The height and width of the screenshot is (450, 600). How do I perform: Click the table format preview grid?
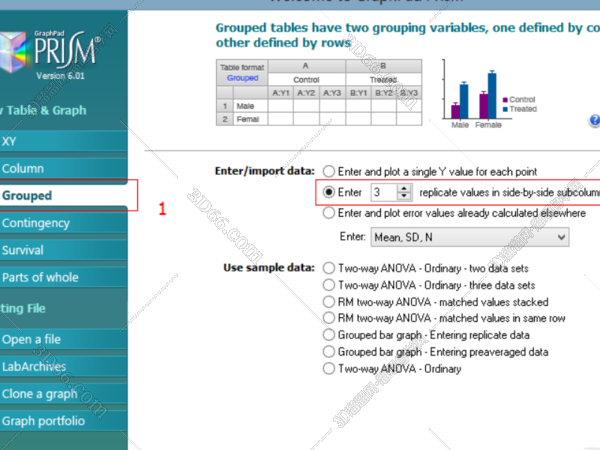tap(320, 93)
